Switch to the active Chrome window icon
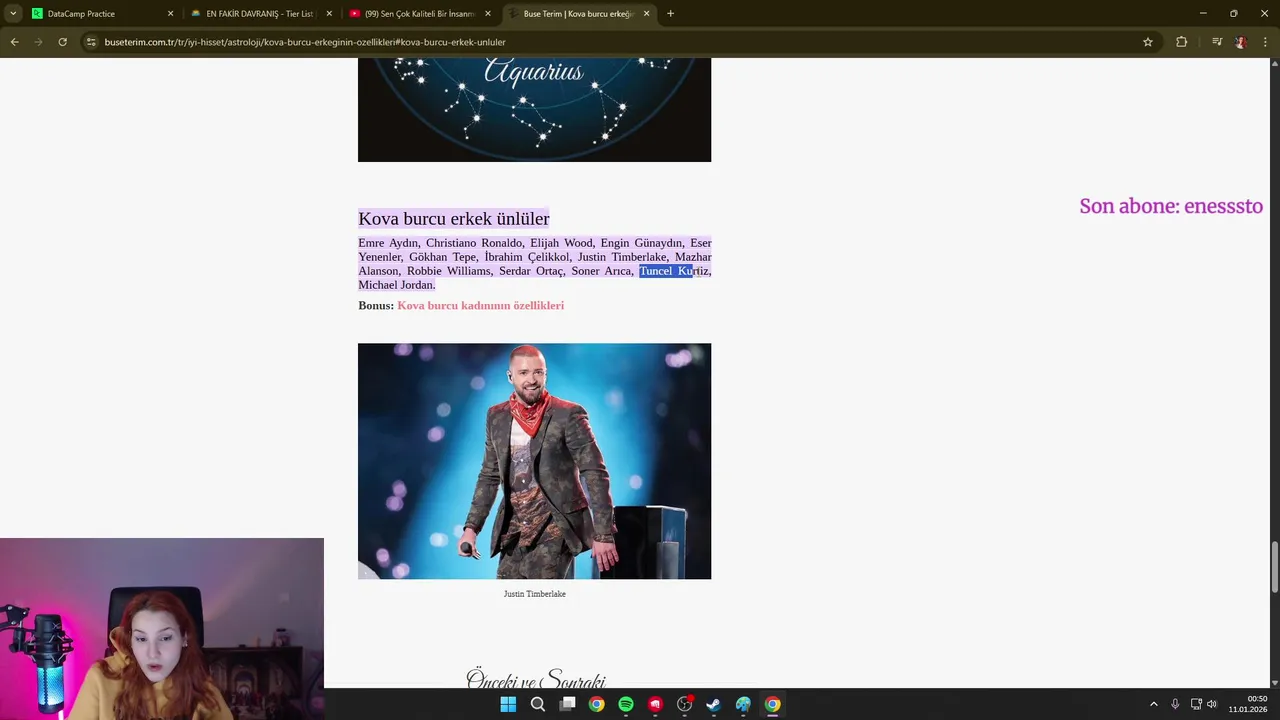The image size is (1280, 720). (772, 704)
